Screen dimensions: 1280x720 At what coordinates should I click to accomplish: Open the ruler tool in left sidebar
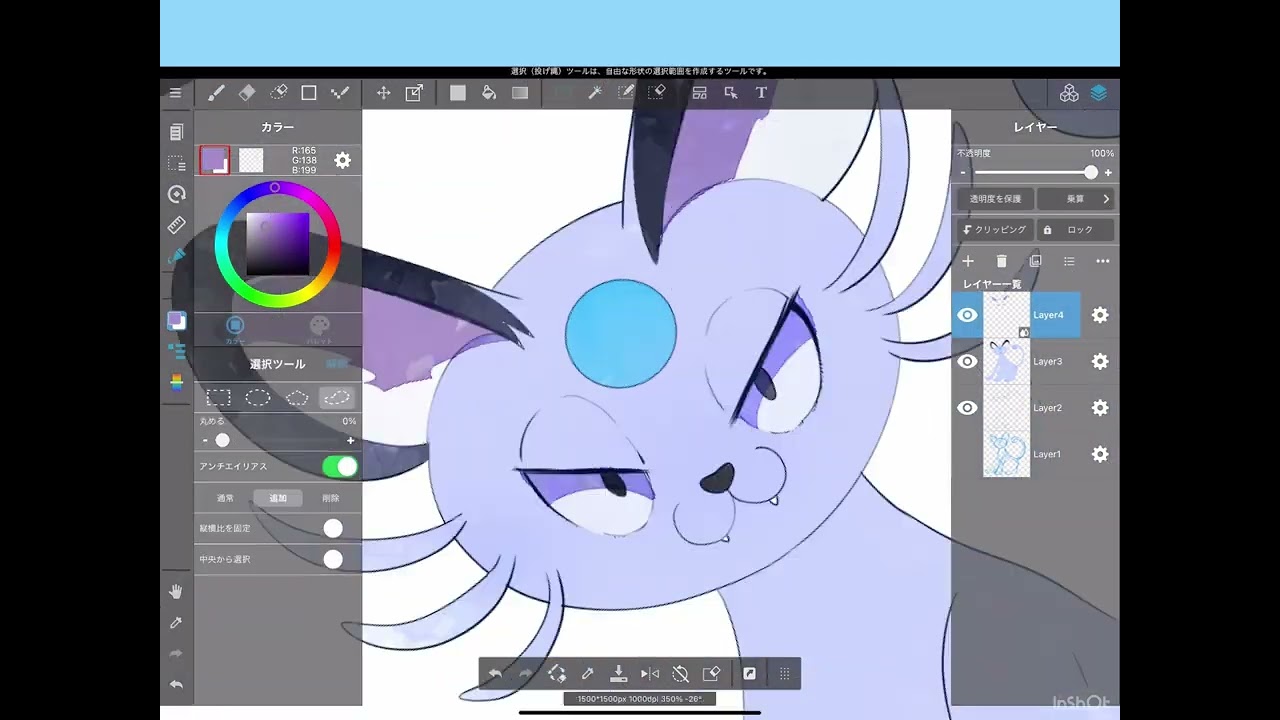[x=177, y=225]
